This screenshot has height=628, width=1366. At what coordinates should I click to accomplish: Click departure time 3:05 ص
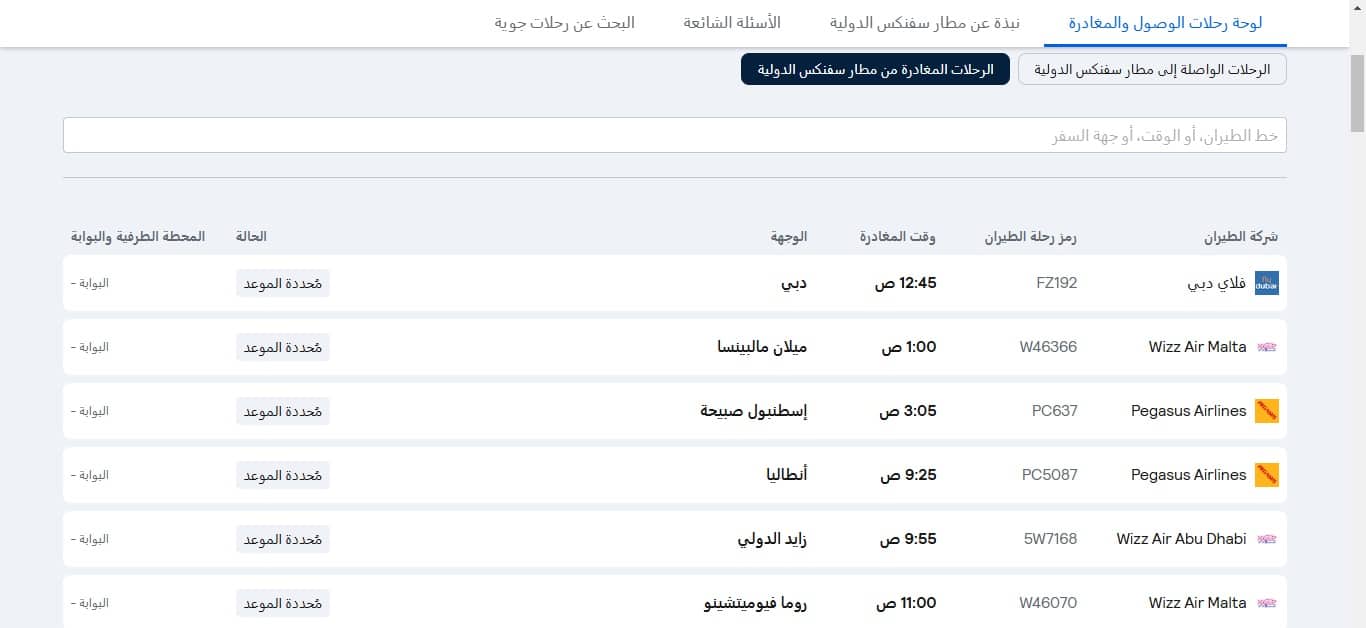click(x=908, y=411)
